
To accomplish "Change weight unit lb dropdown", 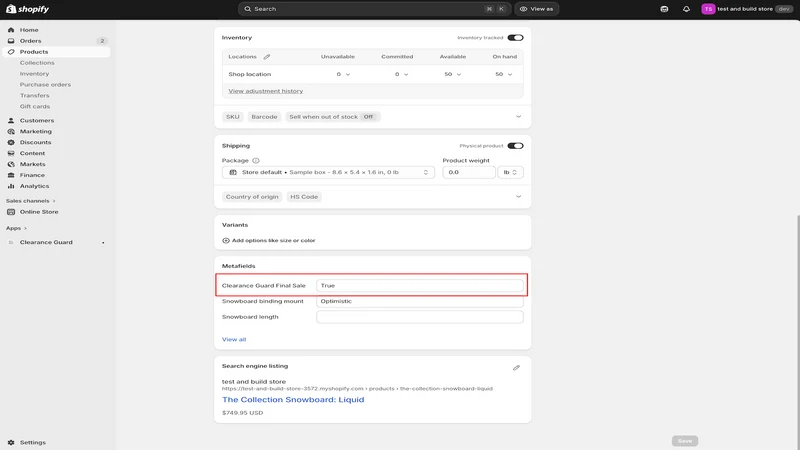I will click(x=510, y=172).
